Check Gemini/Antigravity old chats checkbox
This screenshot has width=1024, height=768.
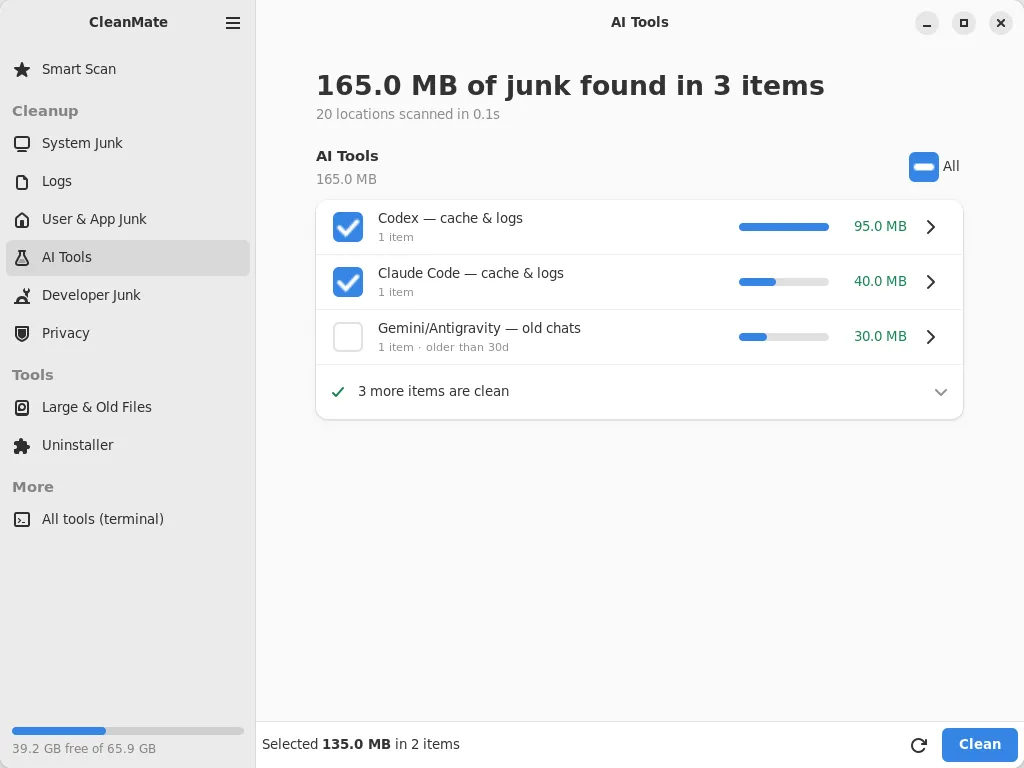click(x=347, y=337)
